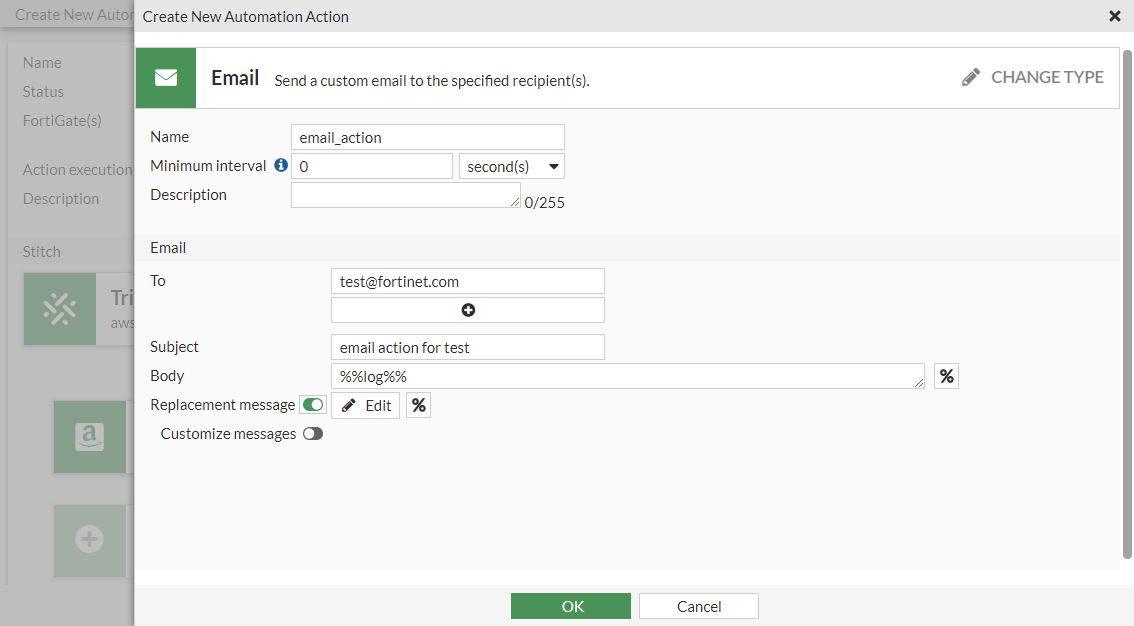Open the second(s) interval unit dropdown
Screen dimensions: 1134x626
point(512,166)
